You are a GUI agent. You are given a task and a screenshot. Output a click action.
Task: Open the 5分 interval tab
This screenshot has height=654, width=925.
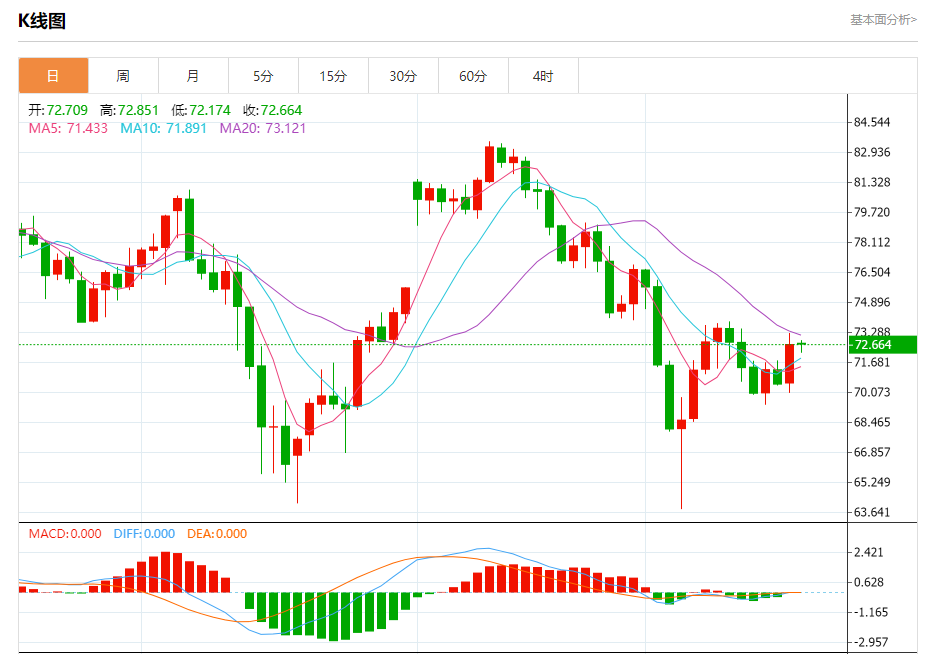pyautogui.click(x=263, y=75)
